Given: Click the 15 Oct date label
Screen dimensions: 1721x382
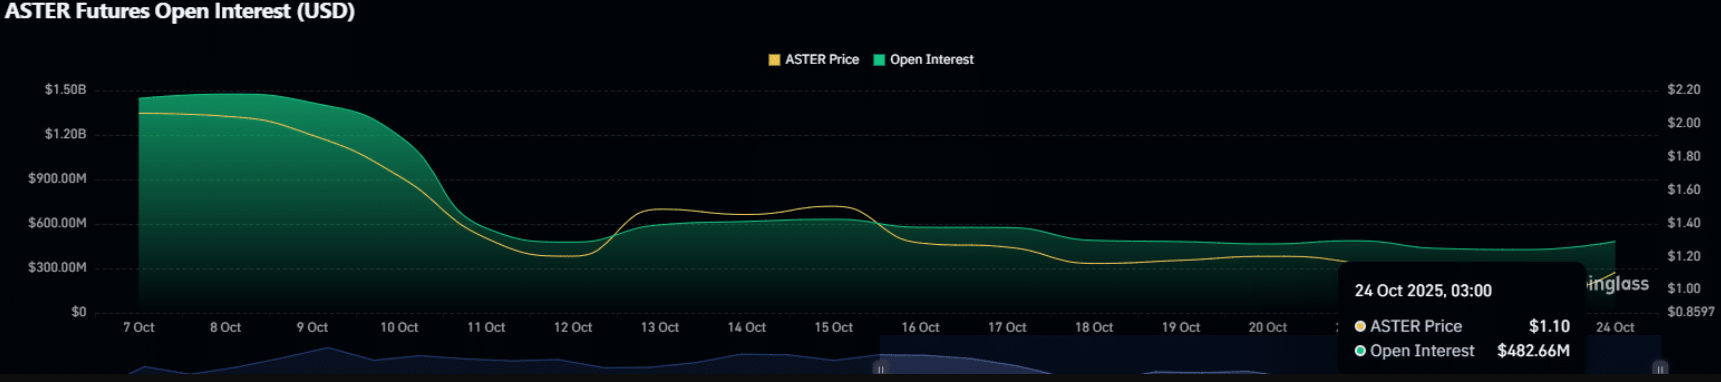Looking at the screenshot, I should (x=834, y=327).
